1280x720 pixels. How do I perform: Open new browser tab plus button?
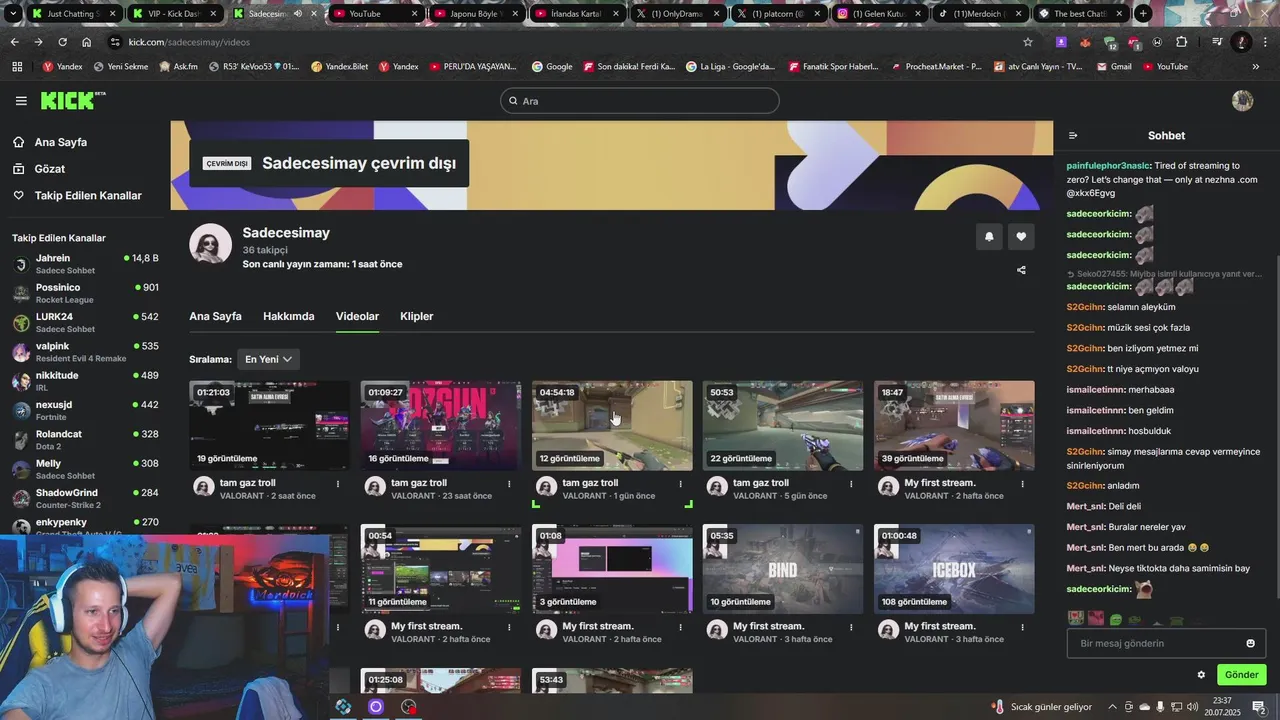point(1143,14)
